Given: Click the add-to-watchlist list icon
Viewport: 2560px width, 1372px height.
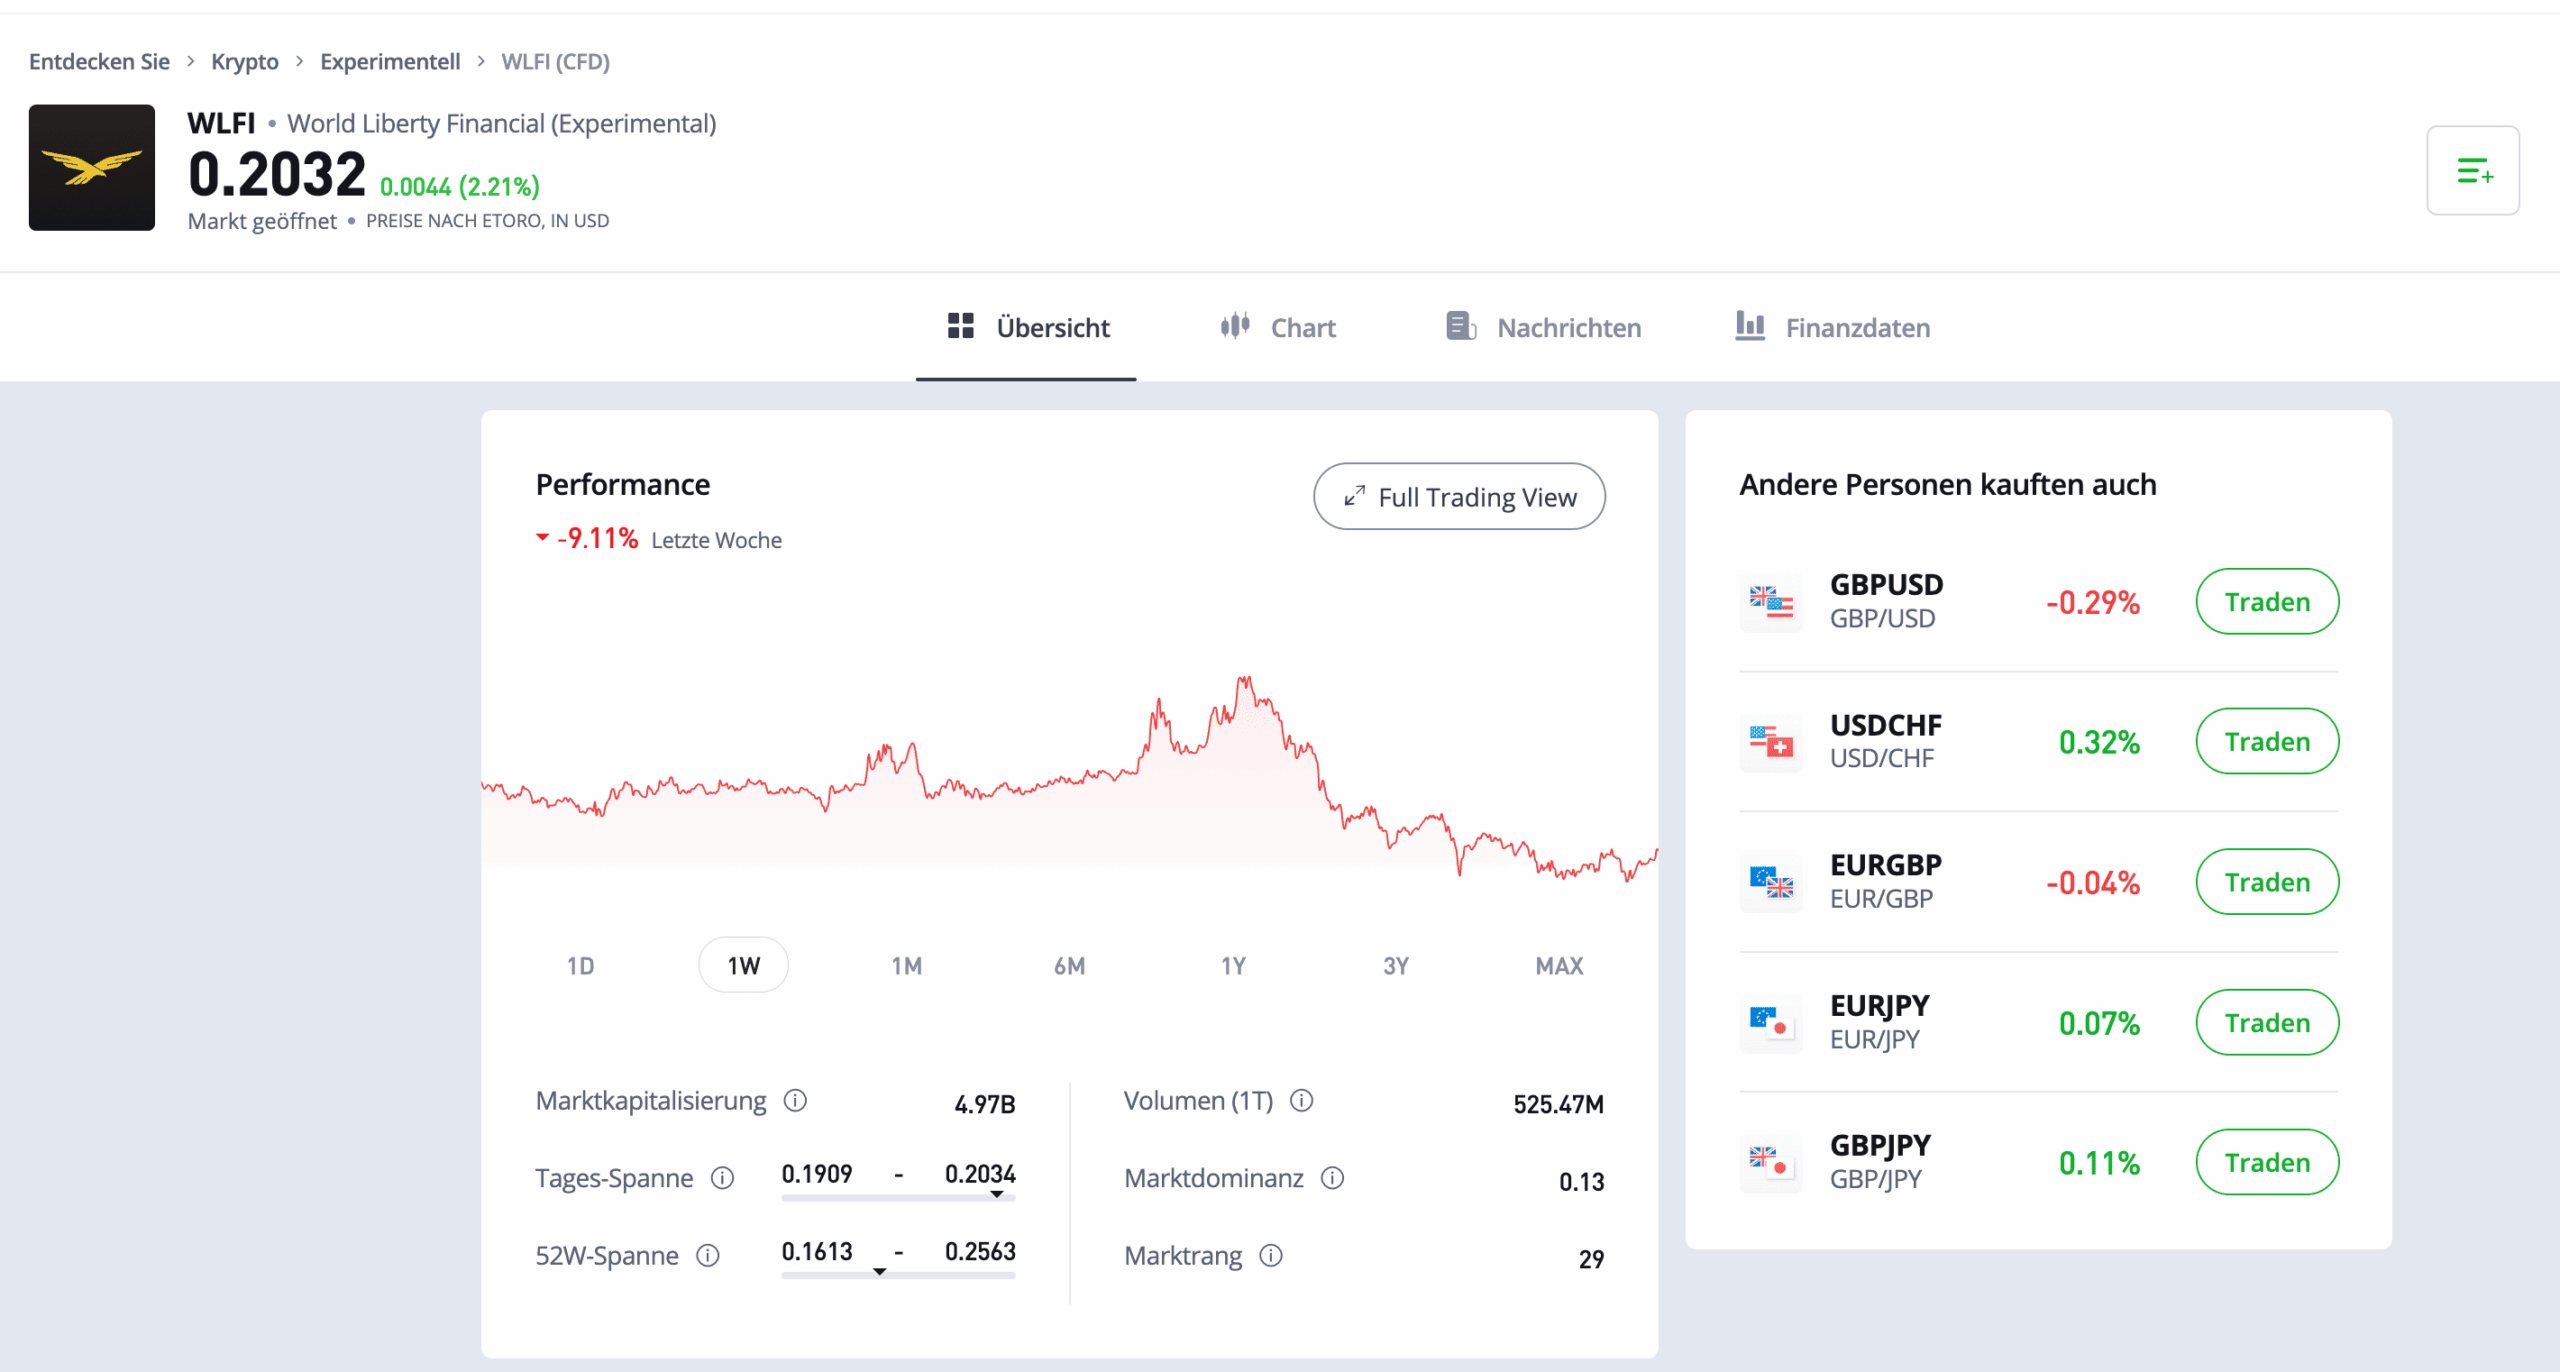Looking at the screenshot, I should pos(2472,171).
